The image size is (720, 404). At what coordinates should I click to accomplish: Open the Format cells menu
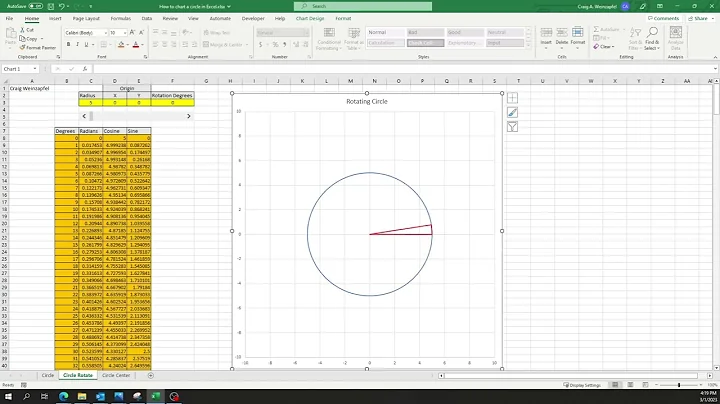point(578,37)
